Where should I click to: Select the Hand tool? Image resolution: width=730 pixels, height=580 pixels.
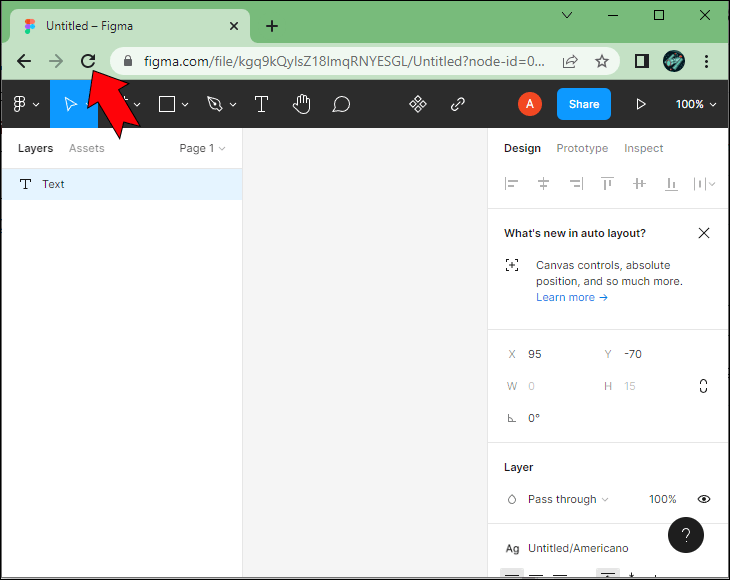pos(301,104)
